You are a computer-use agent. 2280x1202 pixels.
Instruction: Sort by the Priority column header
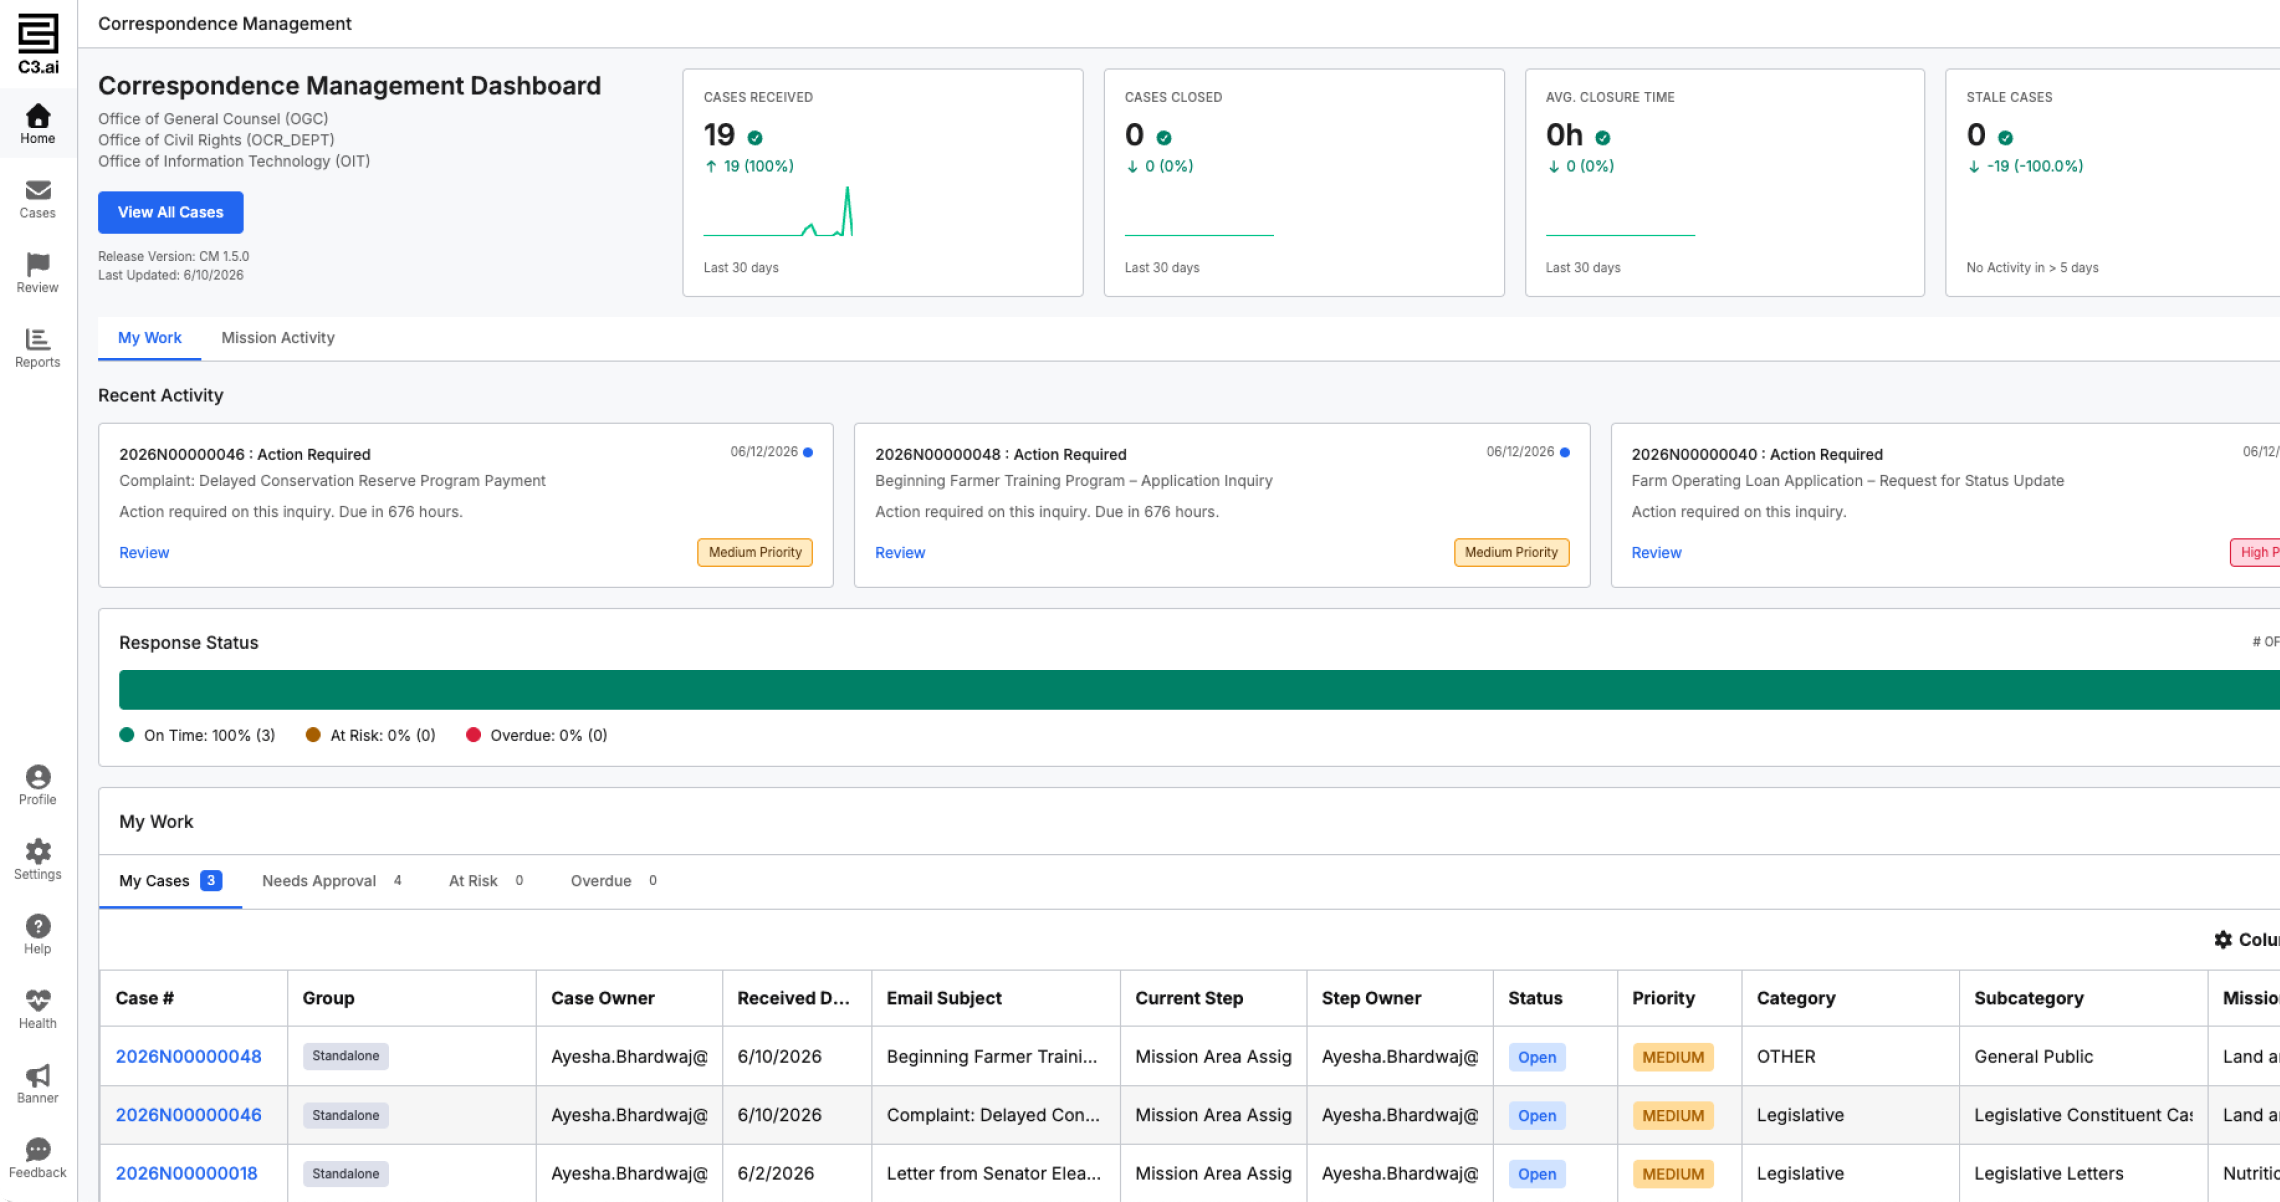click(1680, 998)
